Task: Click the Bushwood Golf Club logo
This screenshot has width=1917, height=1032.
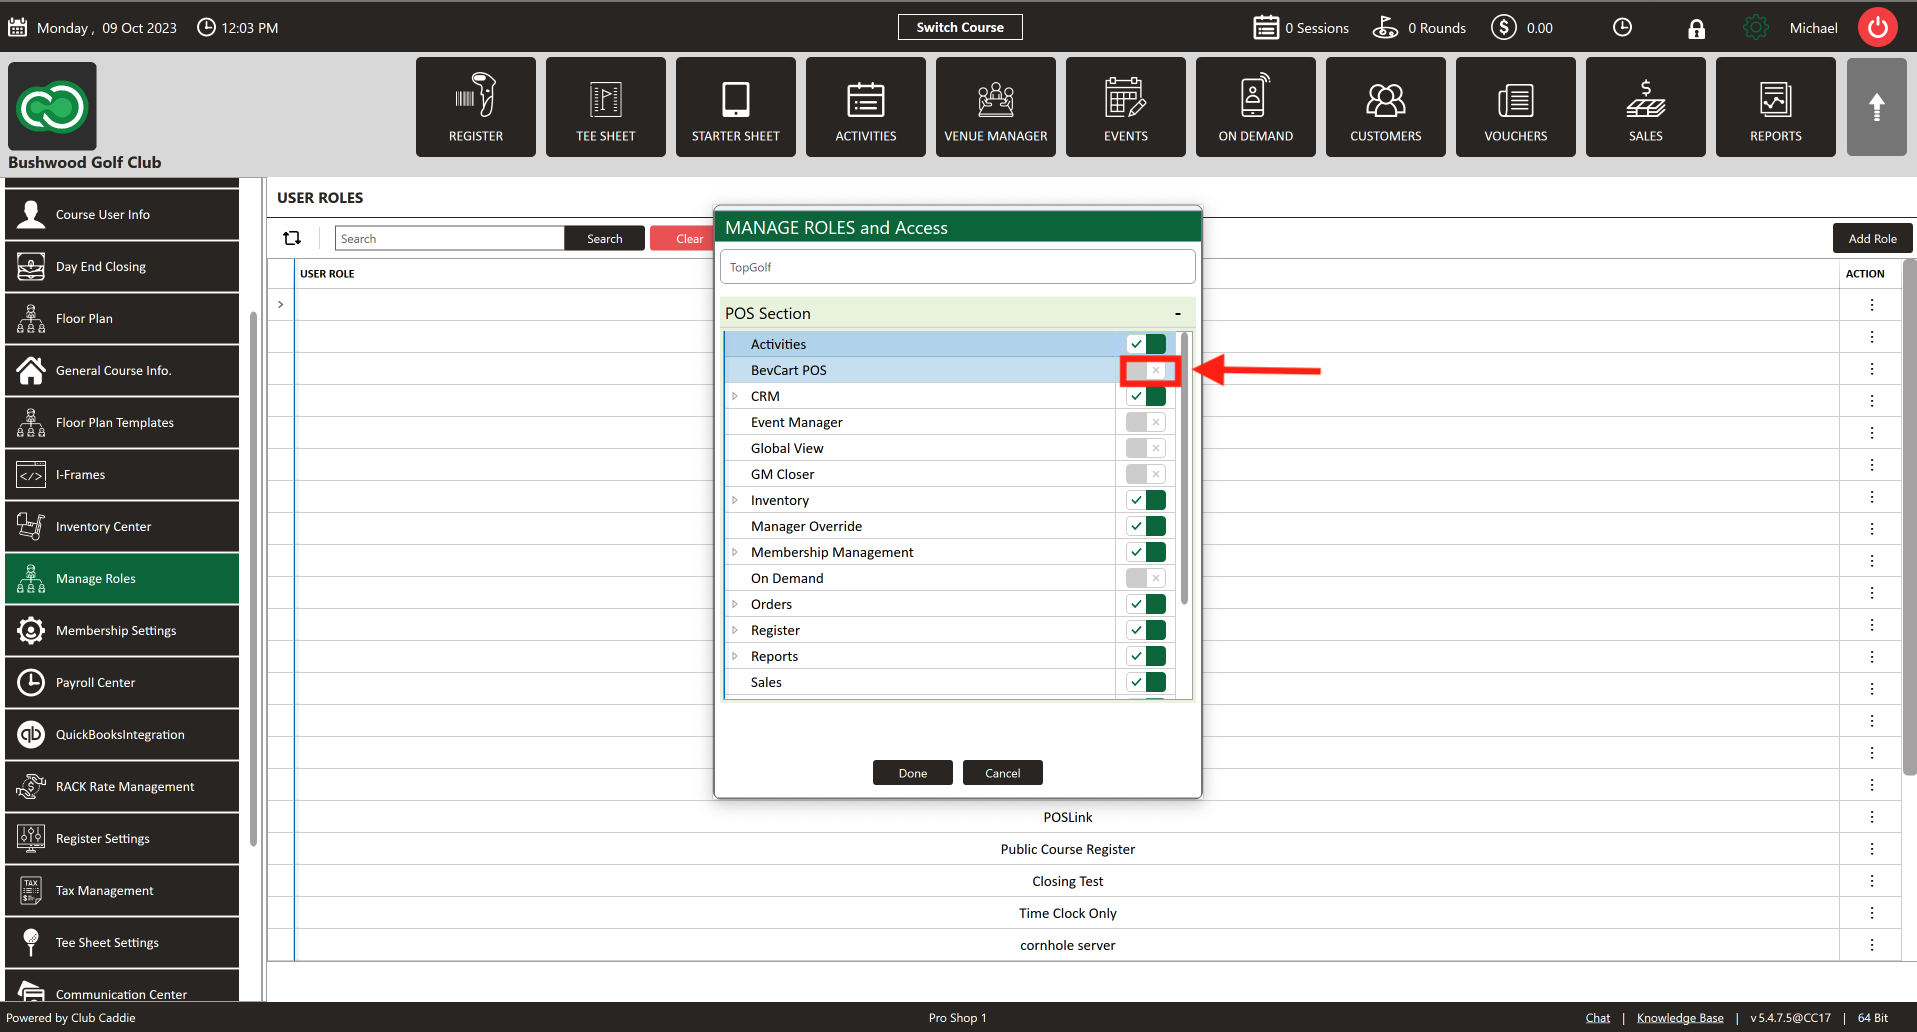Action: tap(53, 106)
